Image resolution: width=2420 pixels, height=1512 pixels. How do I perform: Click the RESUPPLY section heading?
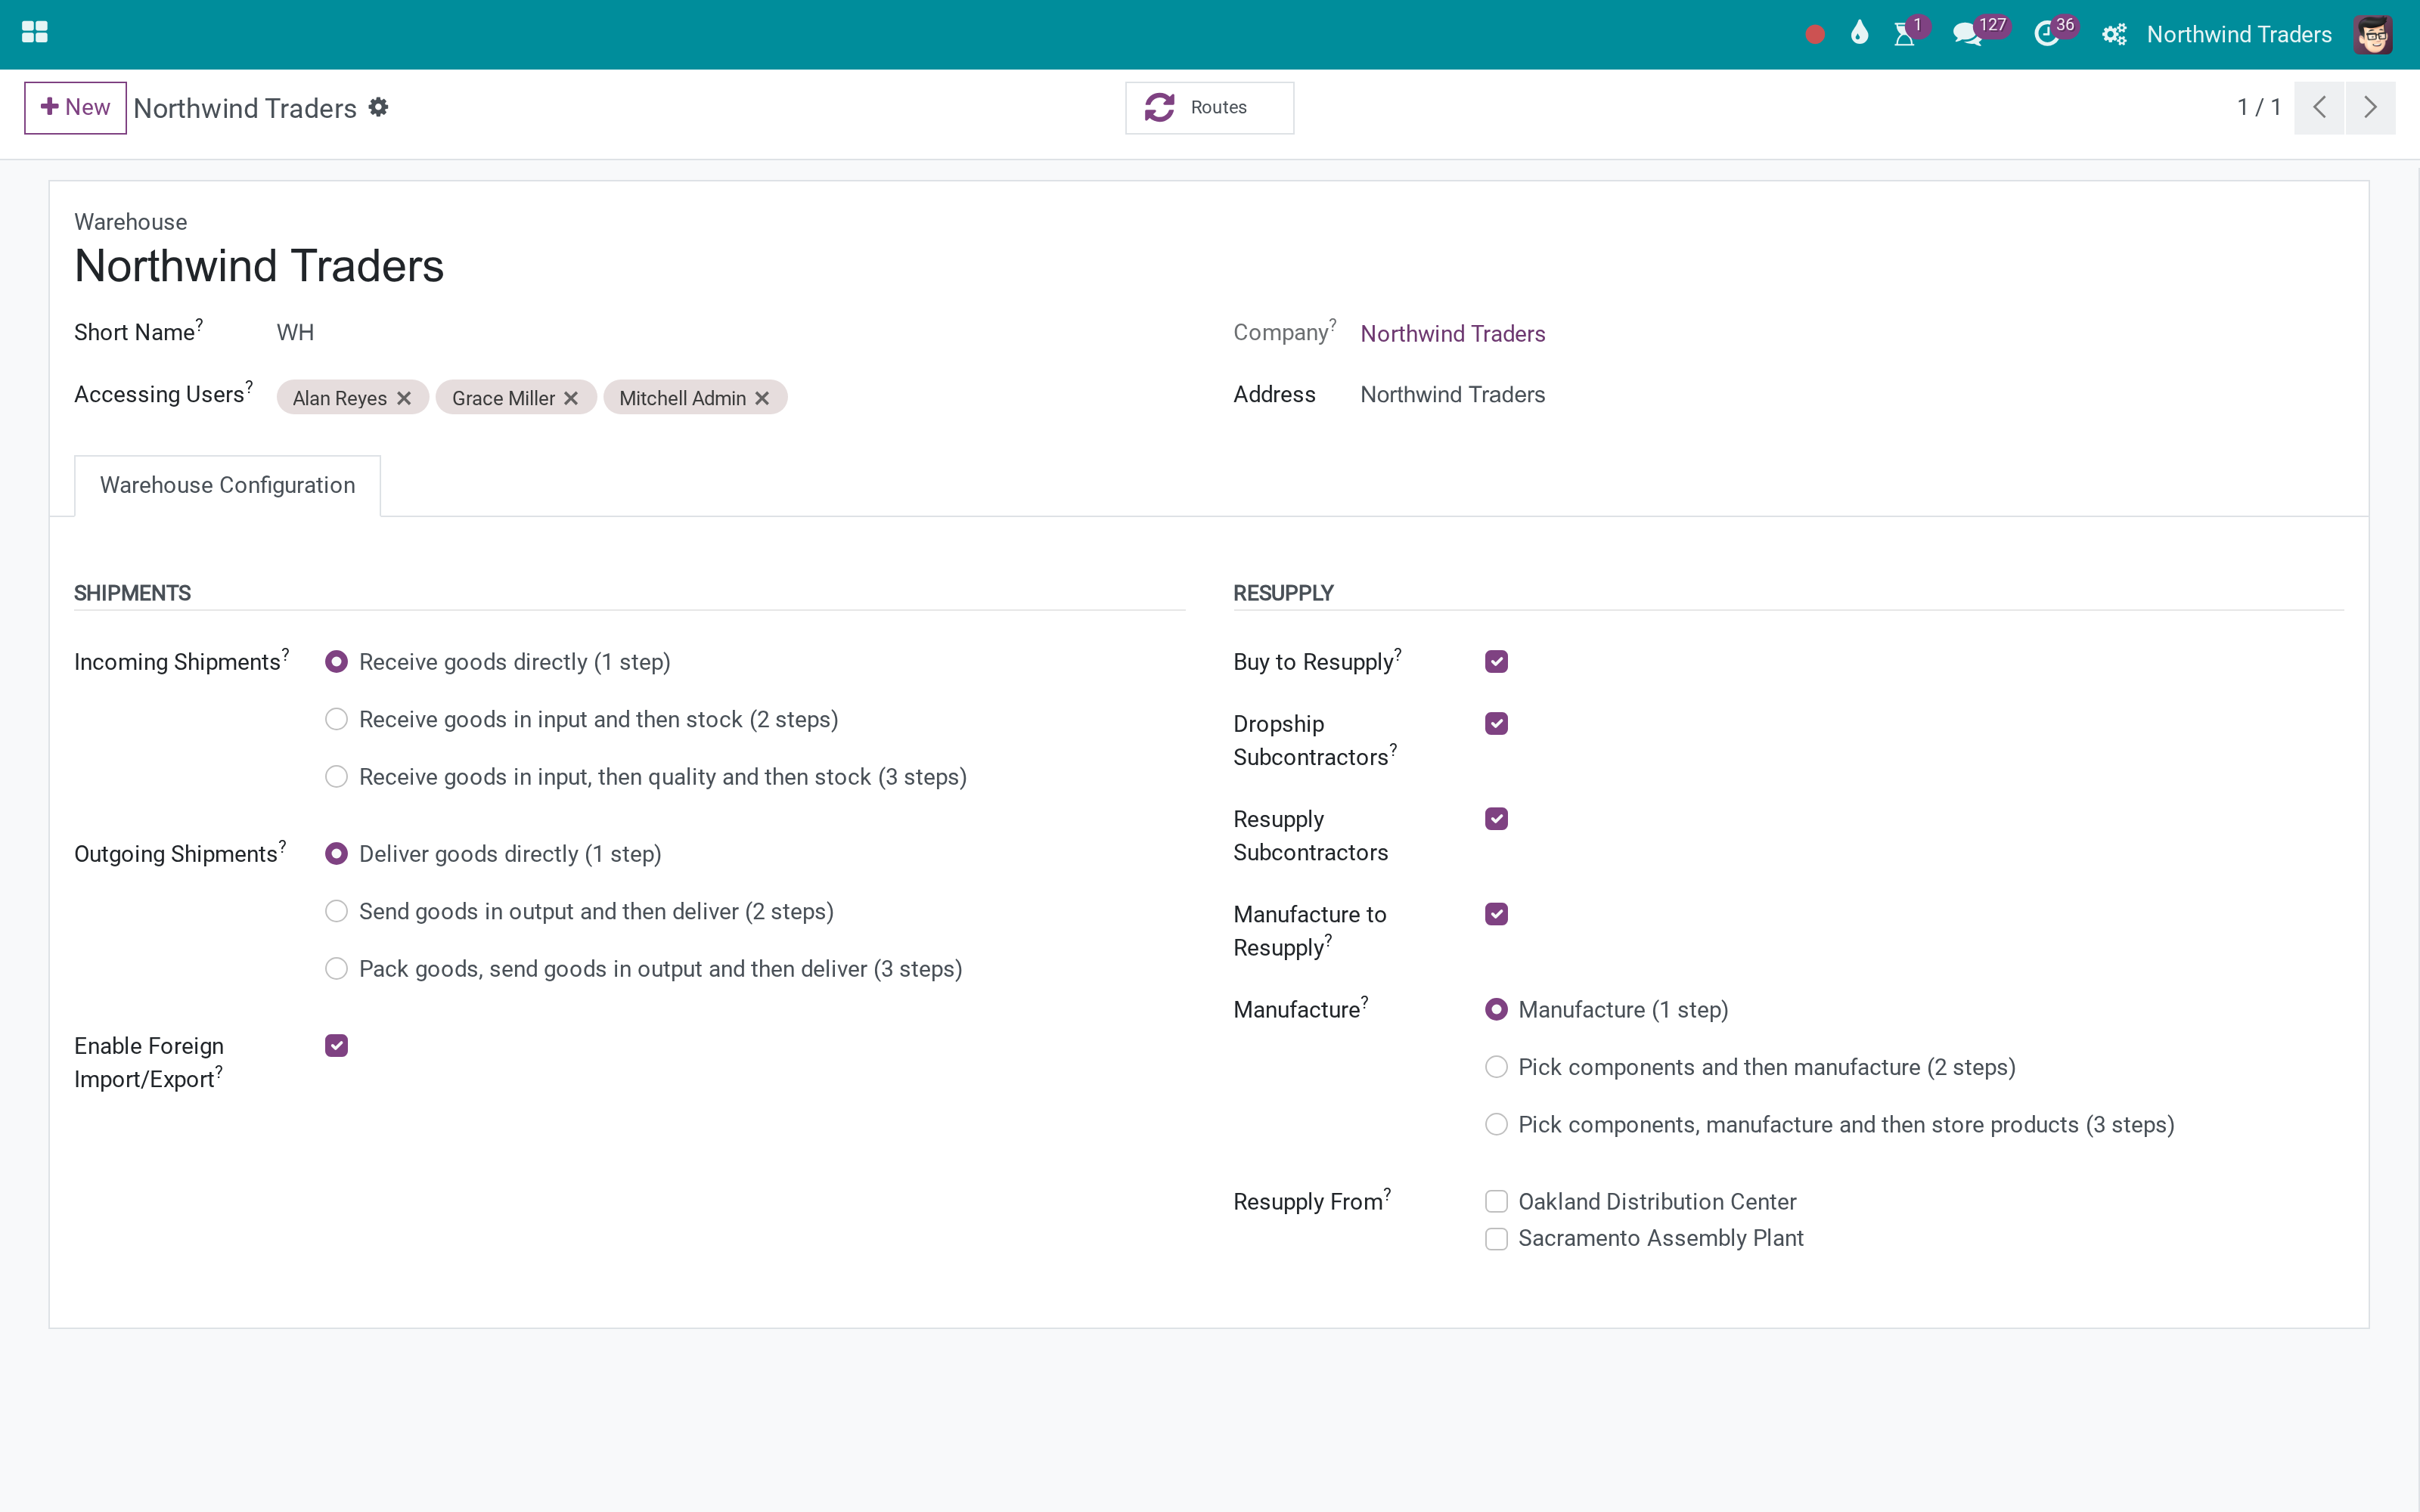point(1283,593)
